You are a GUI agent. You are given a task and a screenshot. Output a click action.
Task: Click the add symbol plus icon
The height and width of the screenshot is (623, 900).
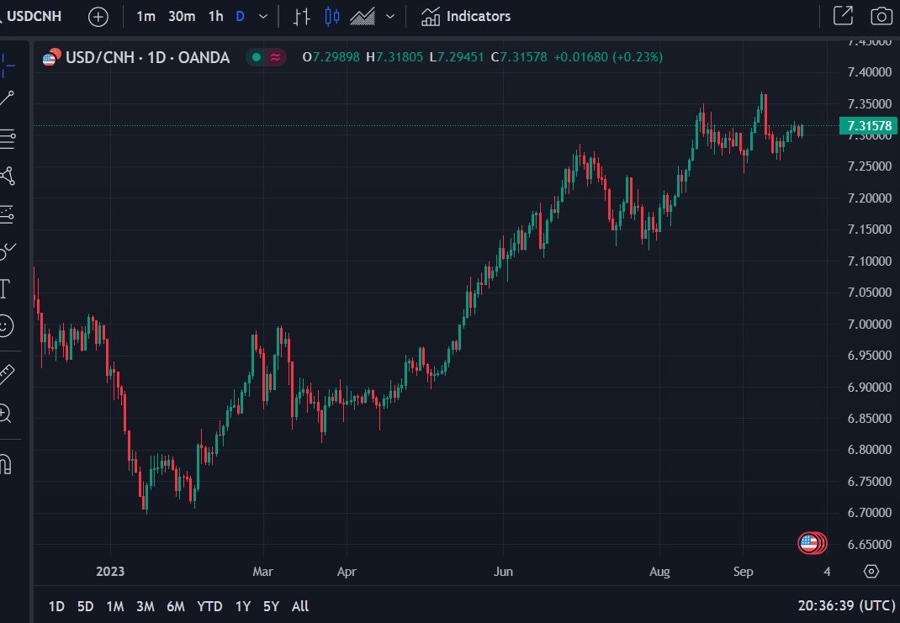click(x=98, y=16)
